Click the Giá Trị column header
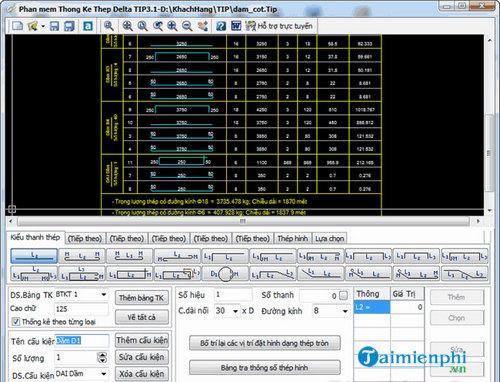Screen dimensions: 500x382 (x=407, y=294)
